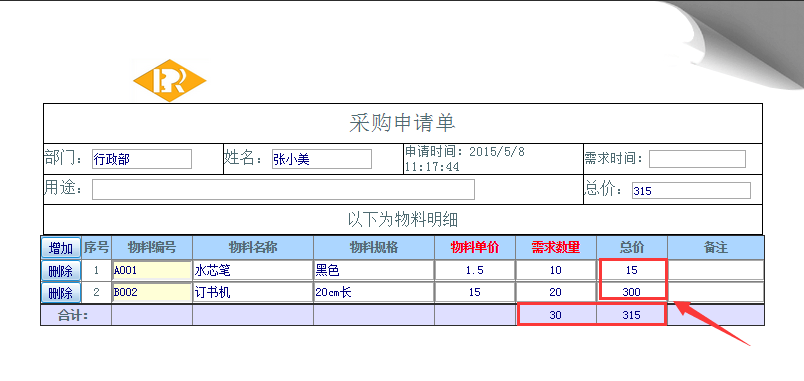Click the 20cm长 specification cell
The width and height of the screenshot is (804, 381).
374,293
